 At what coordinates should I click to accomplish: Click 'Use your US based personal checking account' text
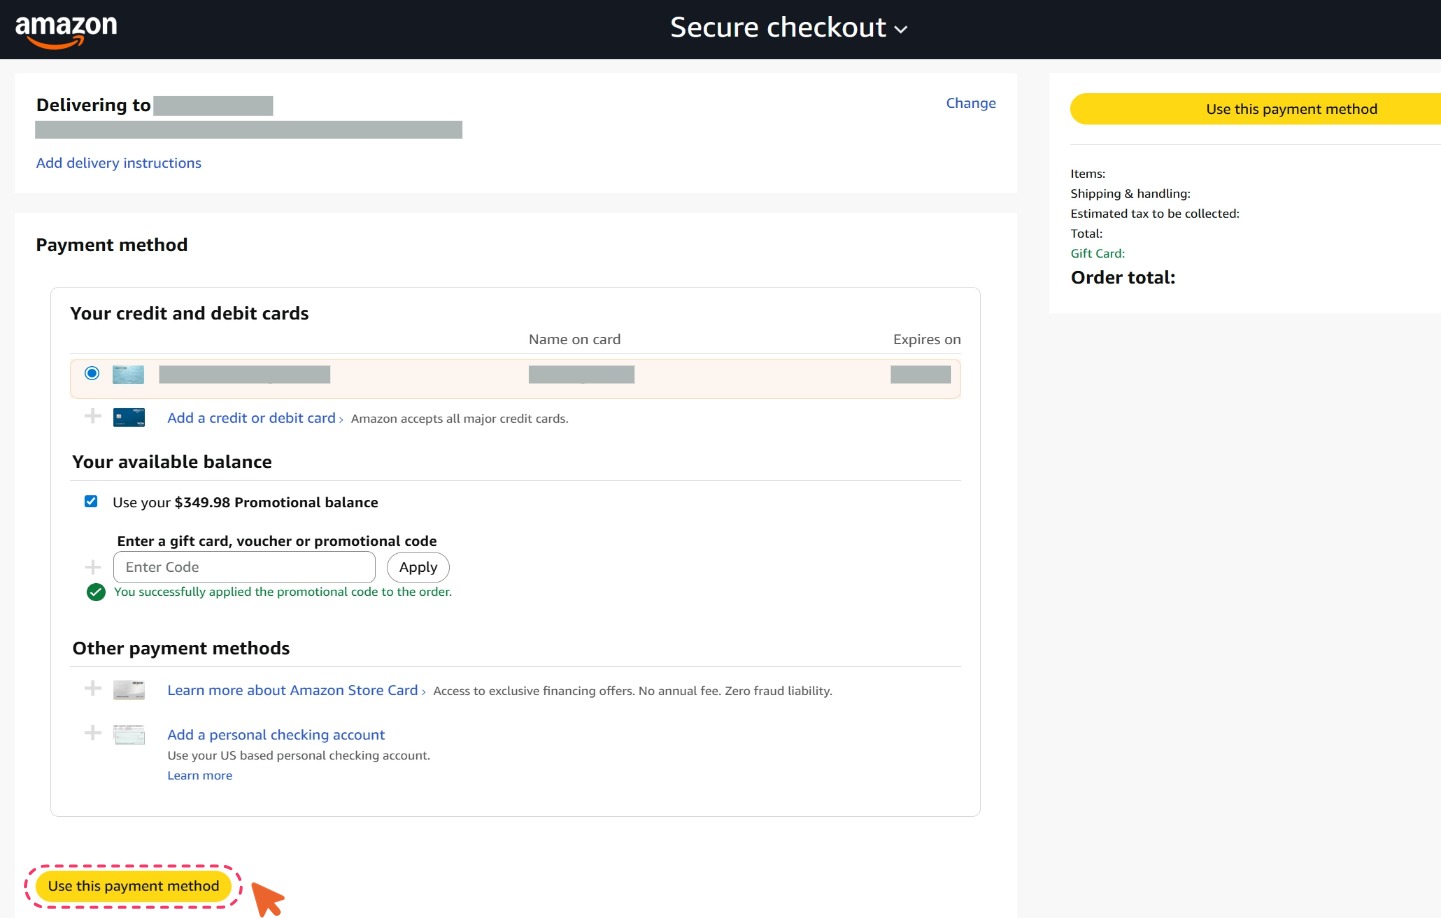(x=299, y=756)
